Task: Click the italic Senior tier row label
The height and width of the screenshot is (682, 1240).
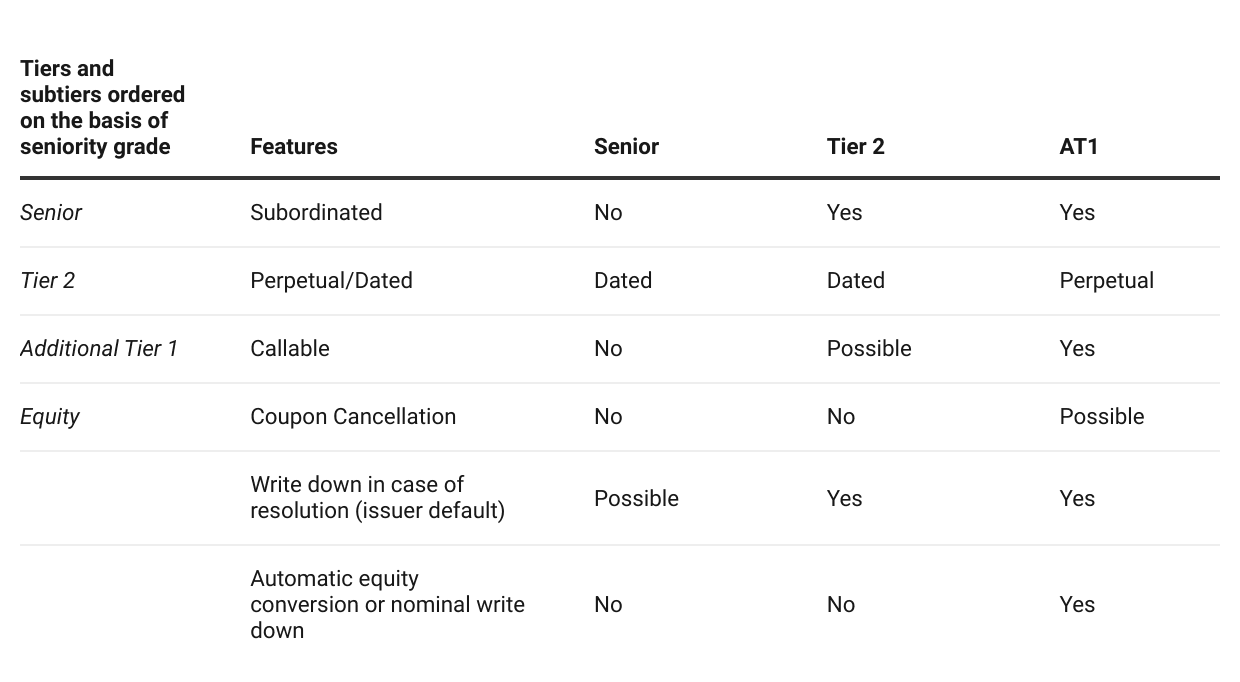Action: click(x=51, y=213)
